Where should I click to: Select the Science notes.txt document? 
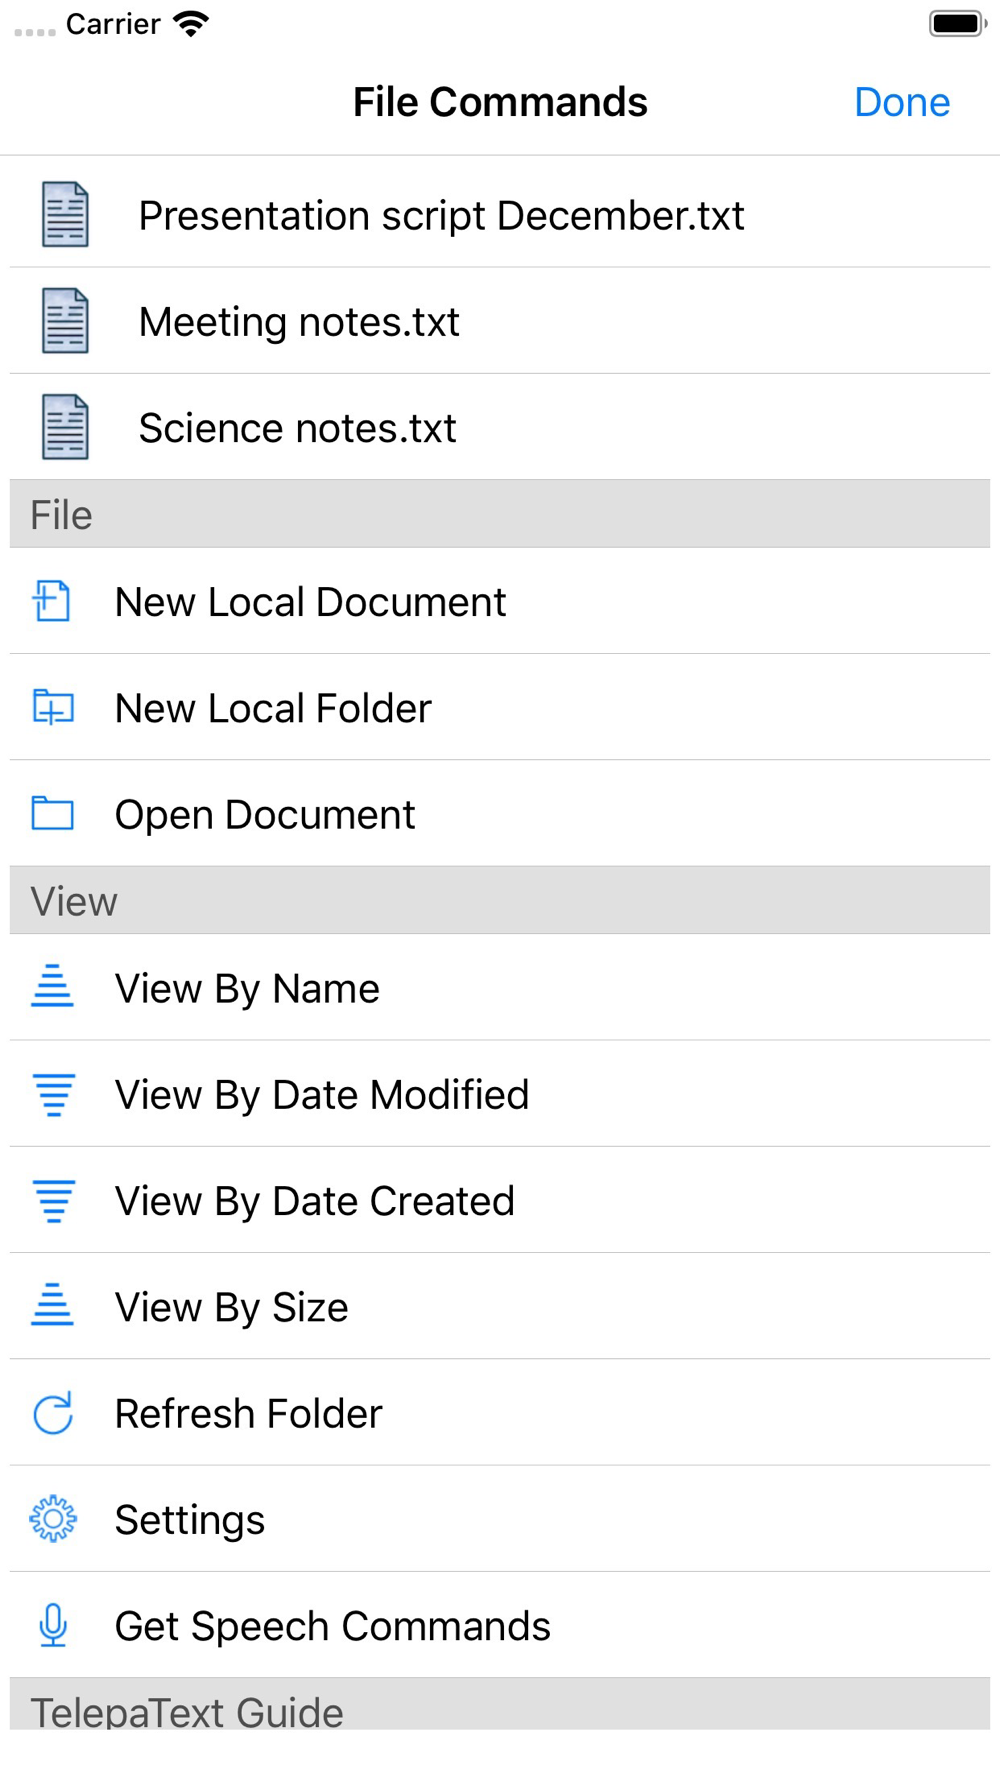pos(297,428)
